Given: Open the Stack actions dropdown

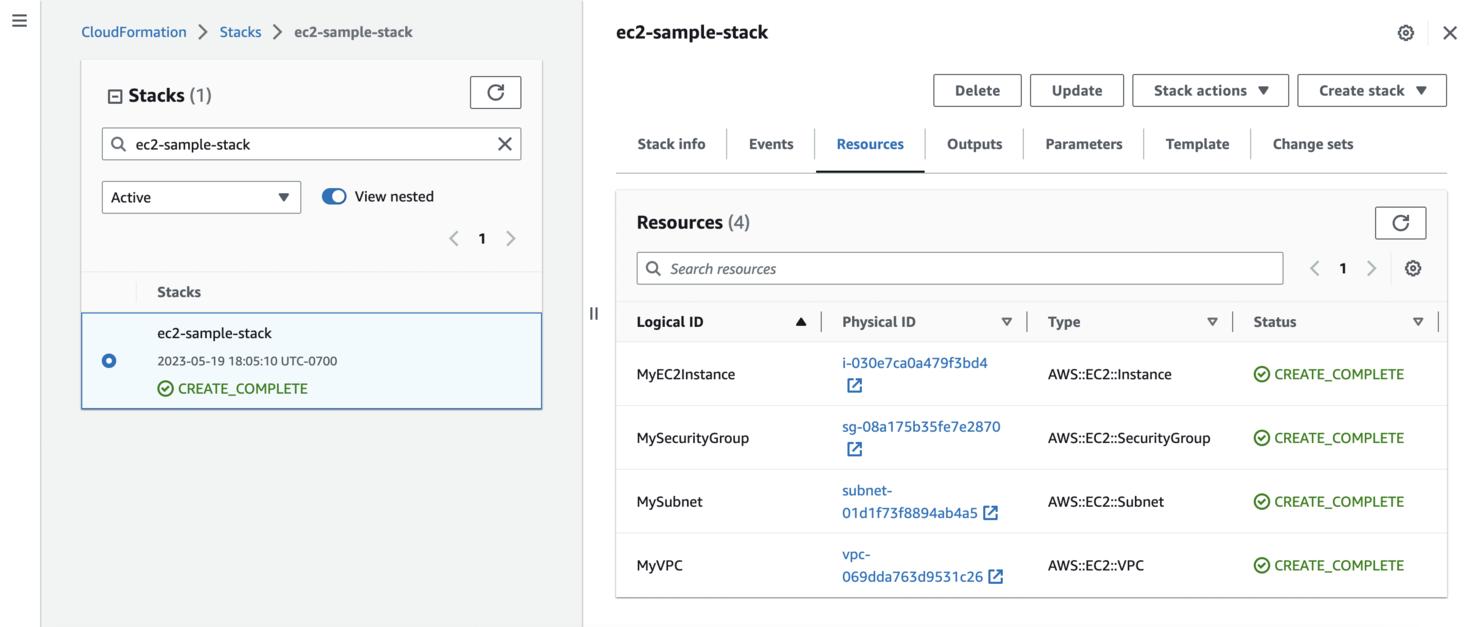Looking at the screenshot, I should (x=1210, y=90).
